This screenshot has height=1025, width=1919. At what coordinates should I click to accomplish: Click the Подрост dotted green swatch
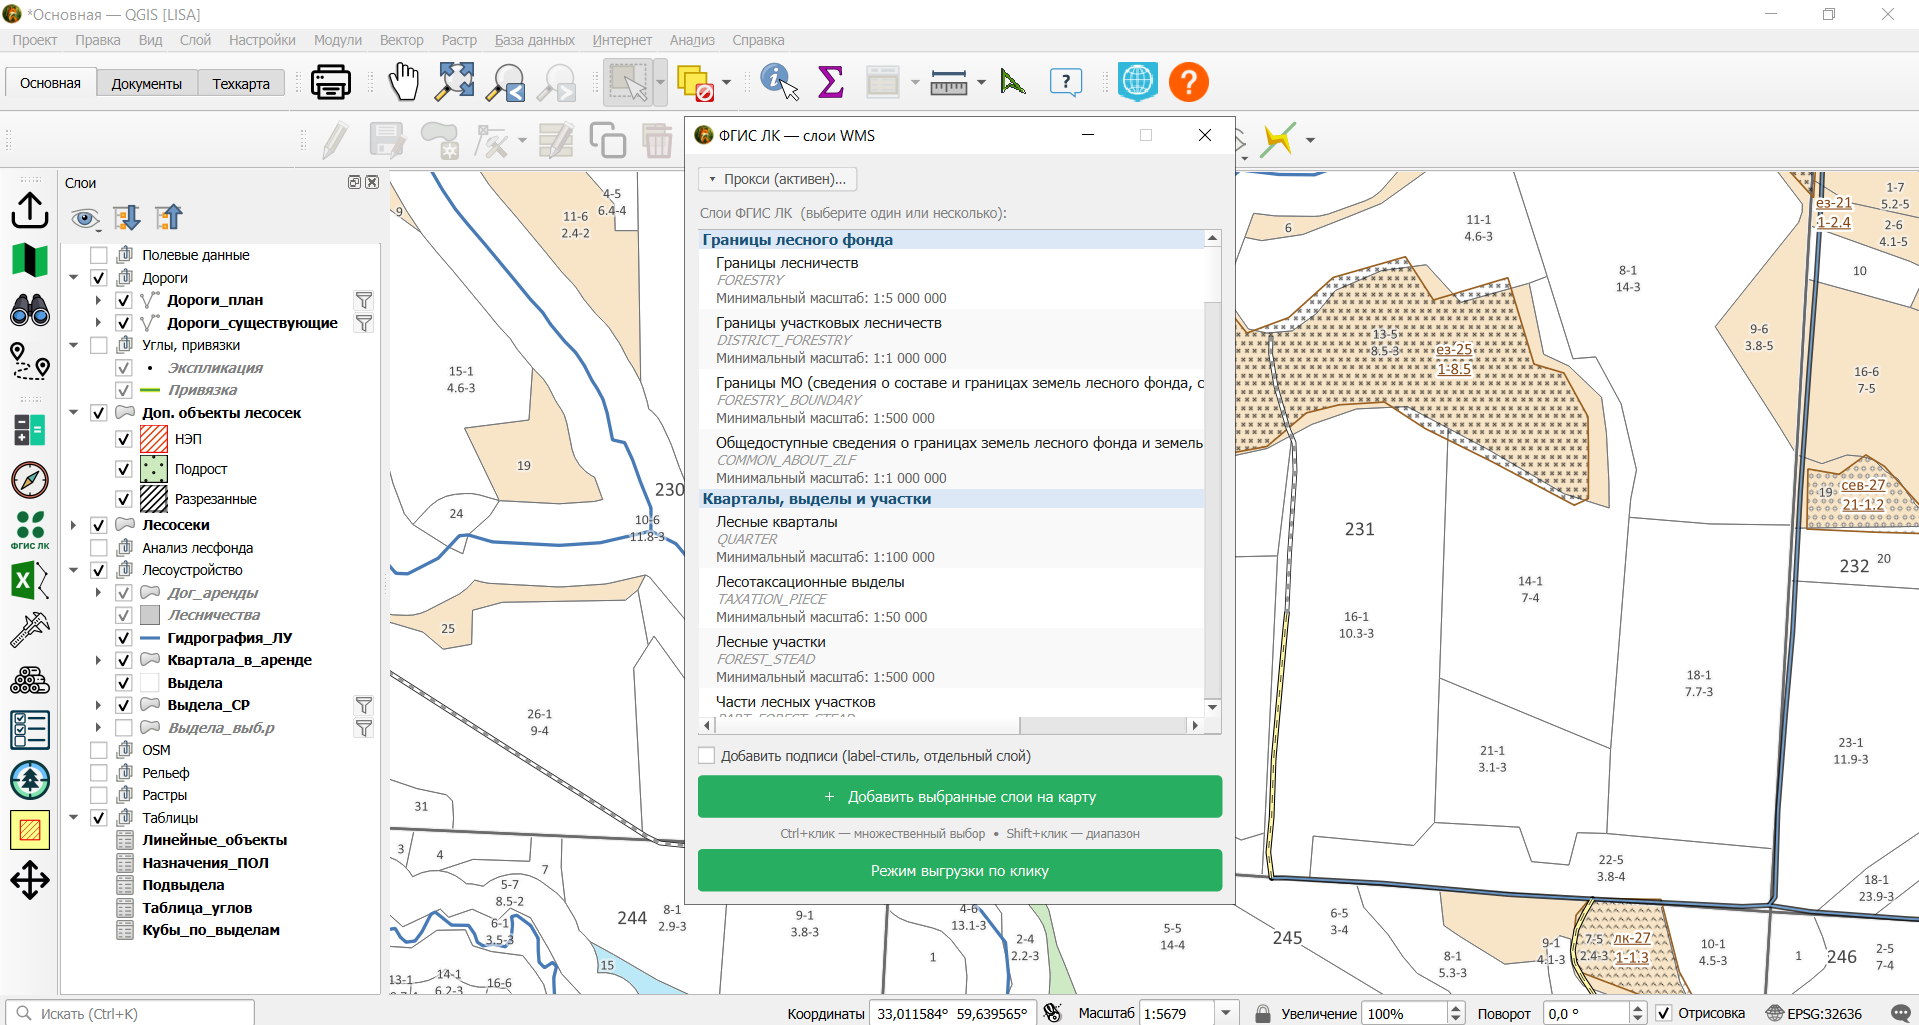click(x=154, y=469)
